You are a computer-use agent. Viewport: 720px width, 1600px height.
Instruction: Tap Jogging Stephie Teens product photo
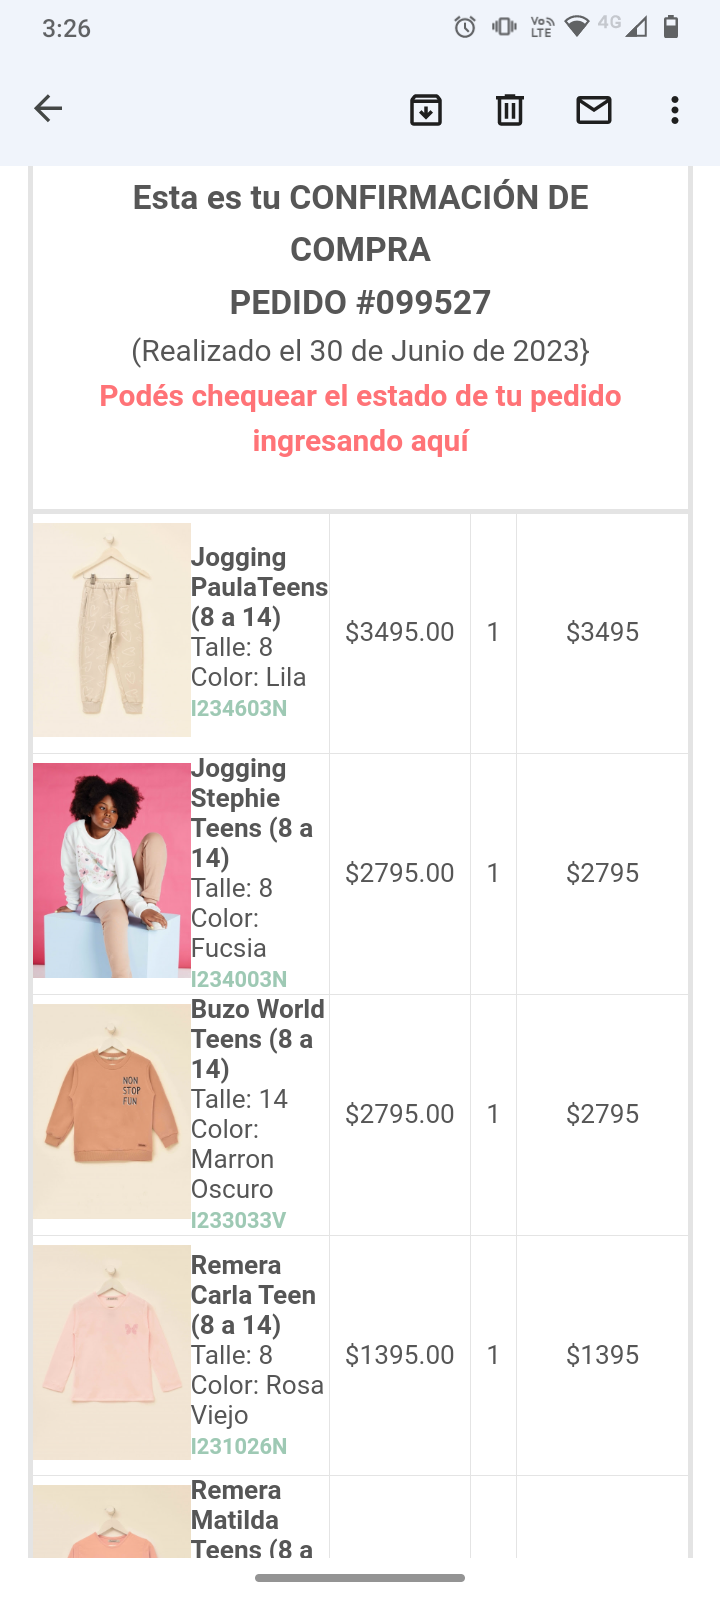(112, 870)
